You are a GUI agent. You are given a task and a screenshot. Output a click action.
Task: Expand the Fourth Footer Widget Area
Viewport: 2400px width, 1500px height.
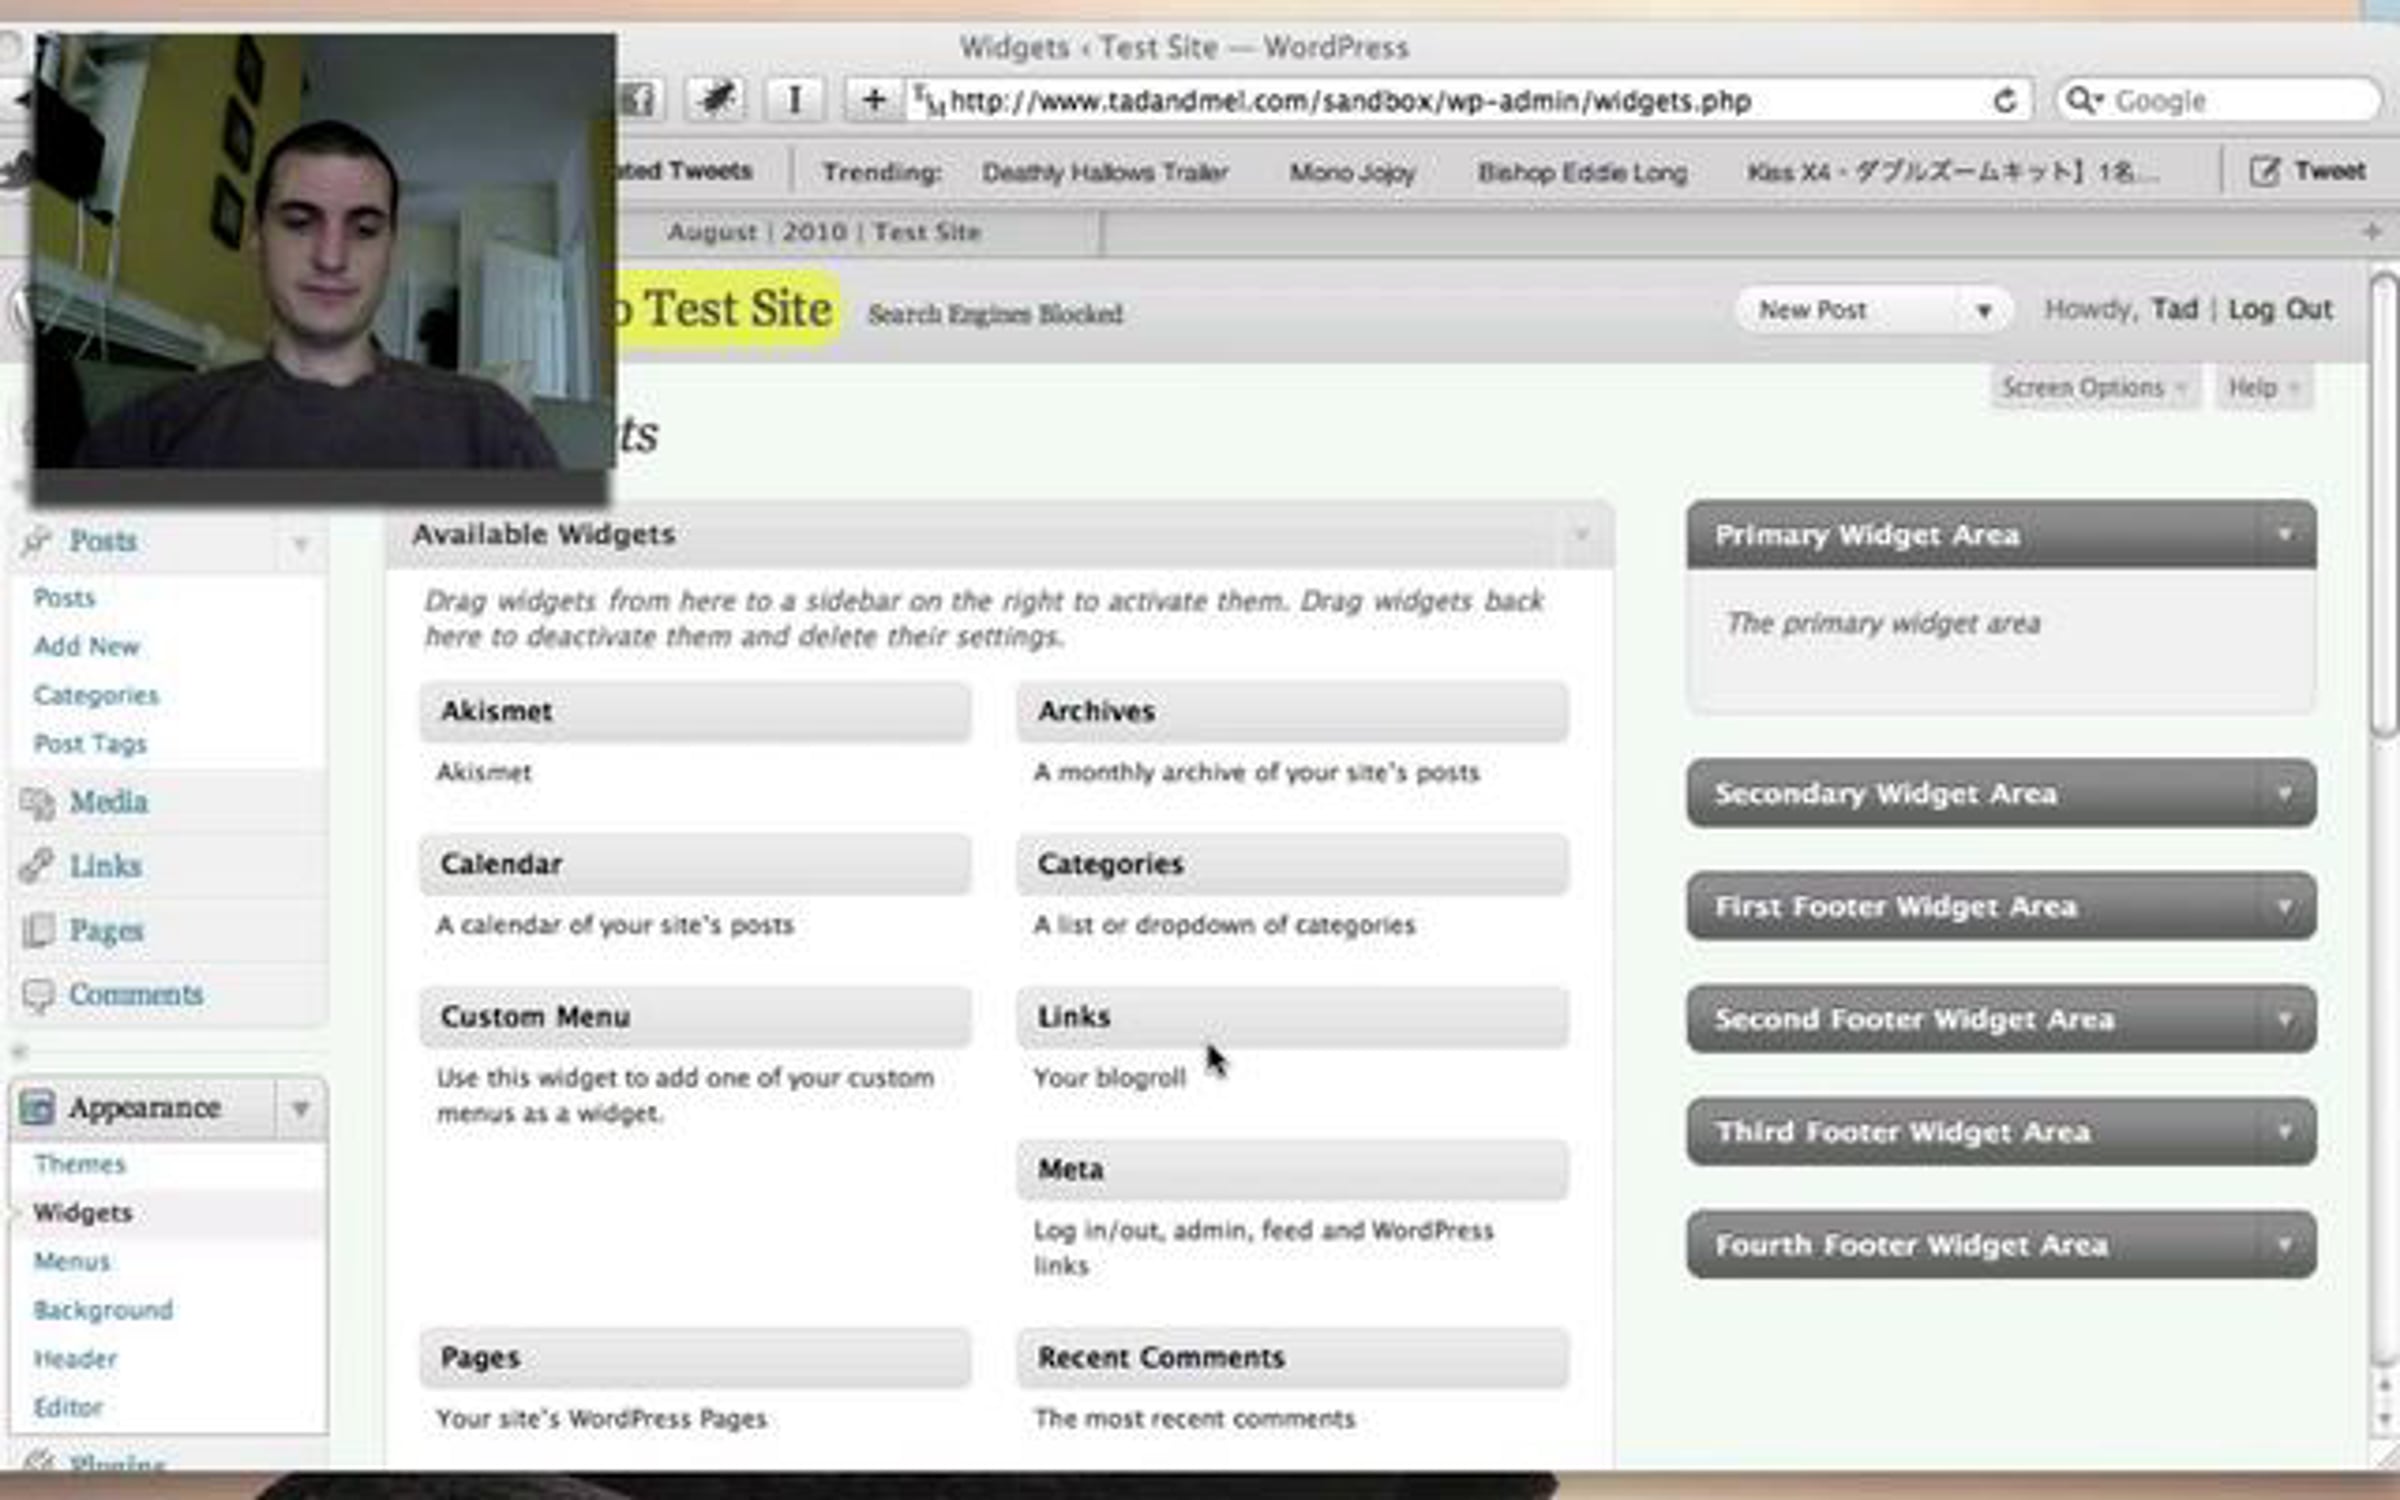pyautogui.click(x=2284, y=1245)
